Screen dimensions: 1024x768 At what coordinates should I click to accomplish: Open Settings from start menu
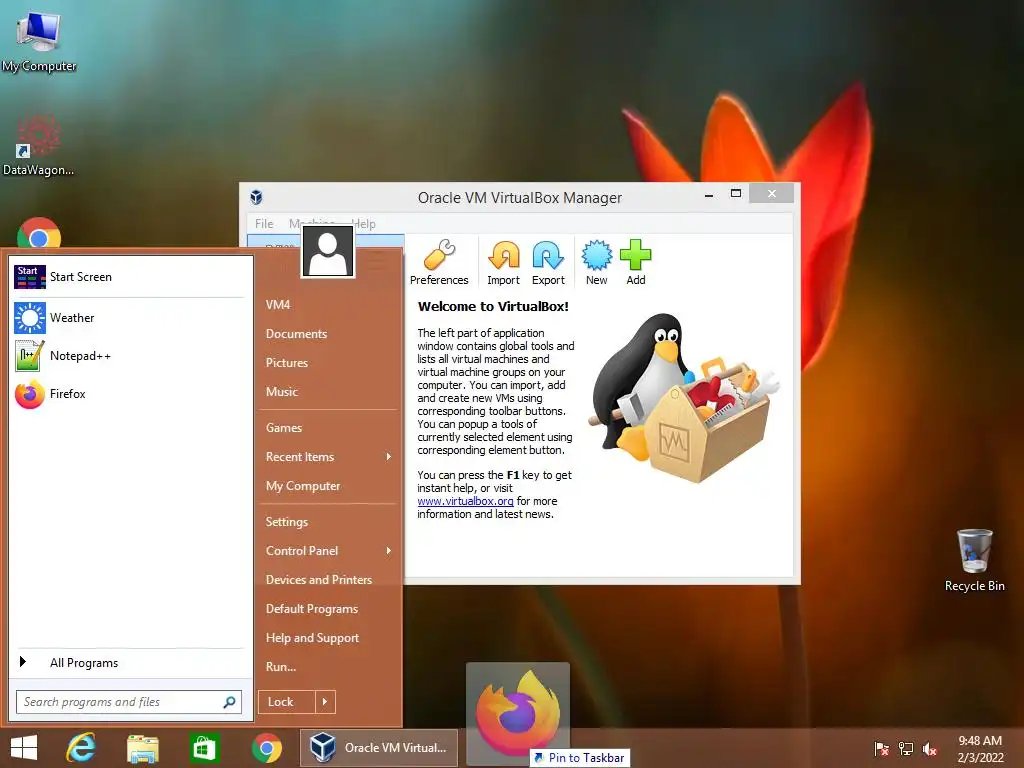(x=286, y=522)
